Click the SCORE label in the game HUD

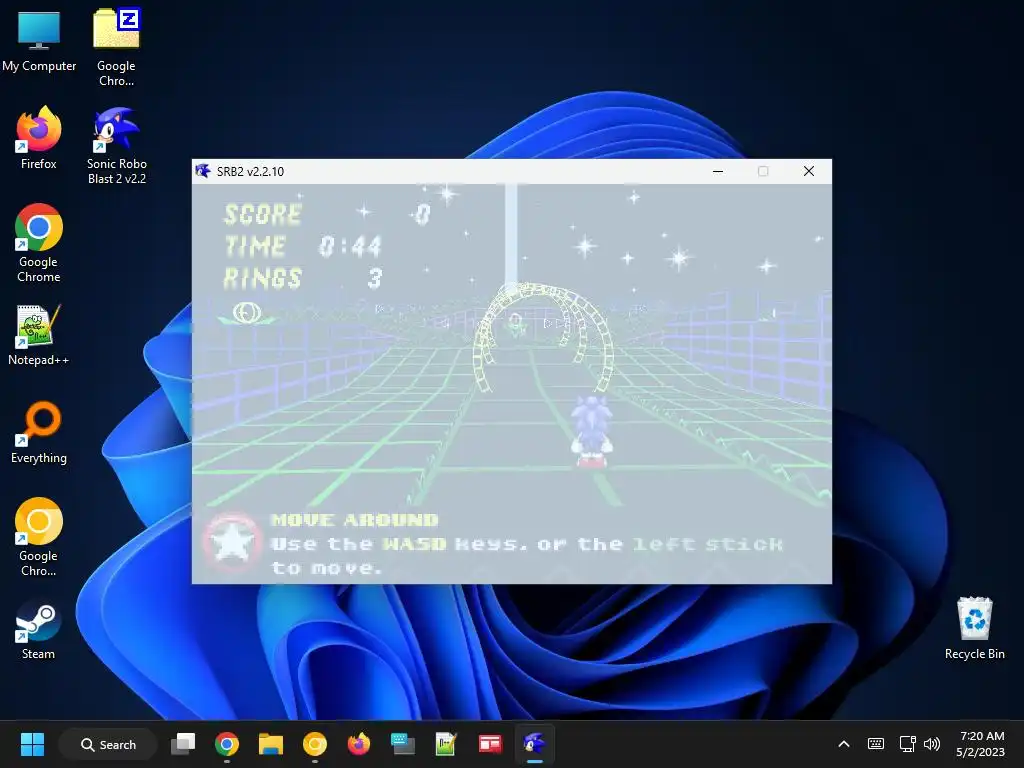coord(263,214)
